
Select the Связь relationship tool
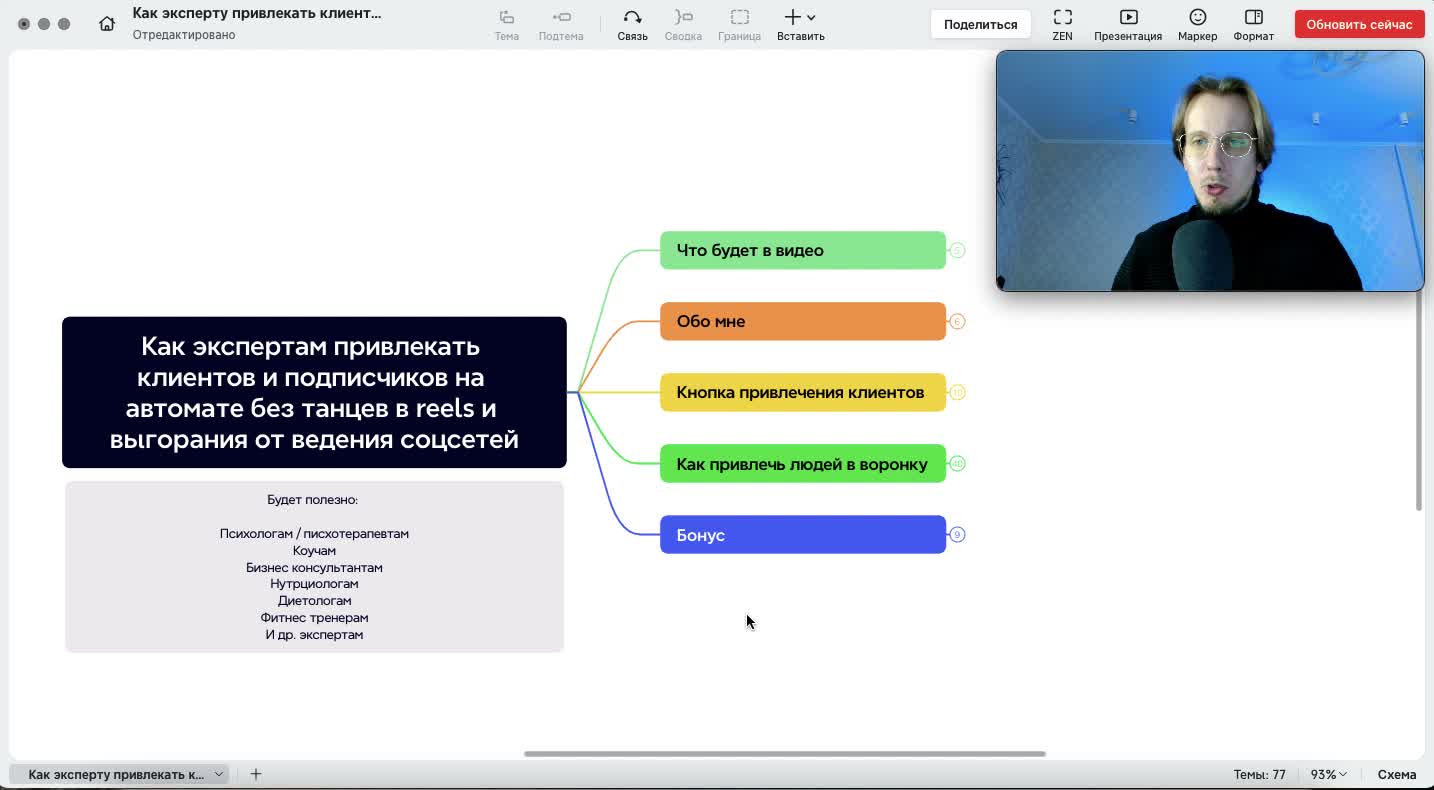tap(632, 24)
